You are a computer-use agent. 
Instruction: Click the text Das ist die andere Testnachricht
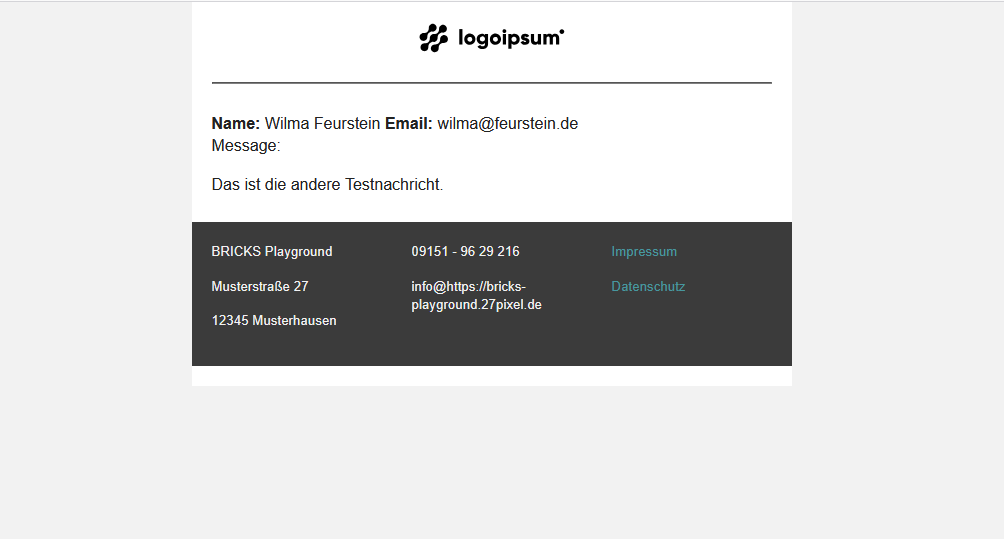point(327,185)
